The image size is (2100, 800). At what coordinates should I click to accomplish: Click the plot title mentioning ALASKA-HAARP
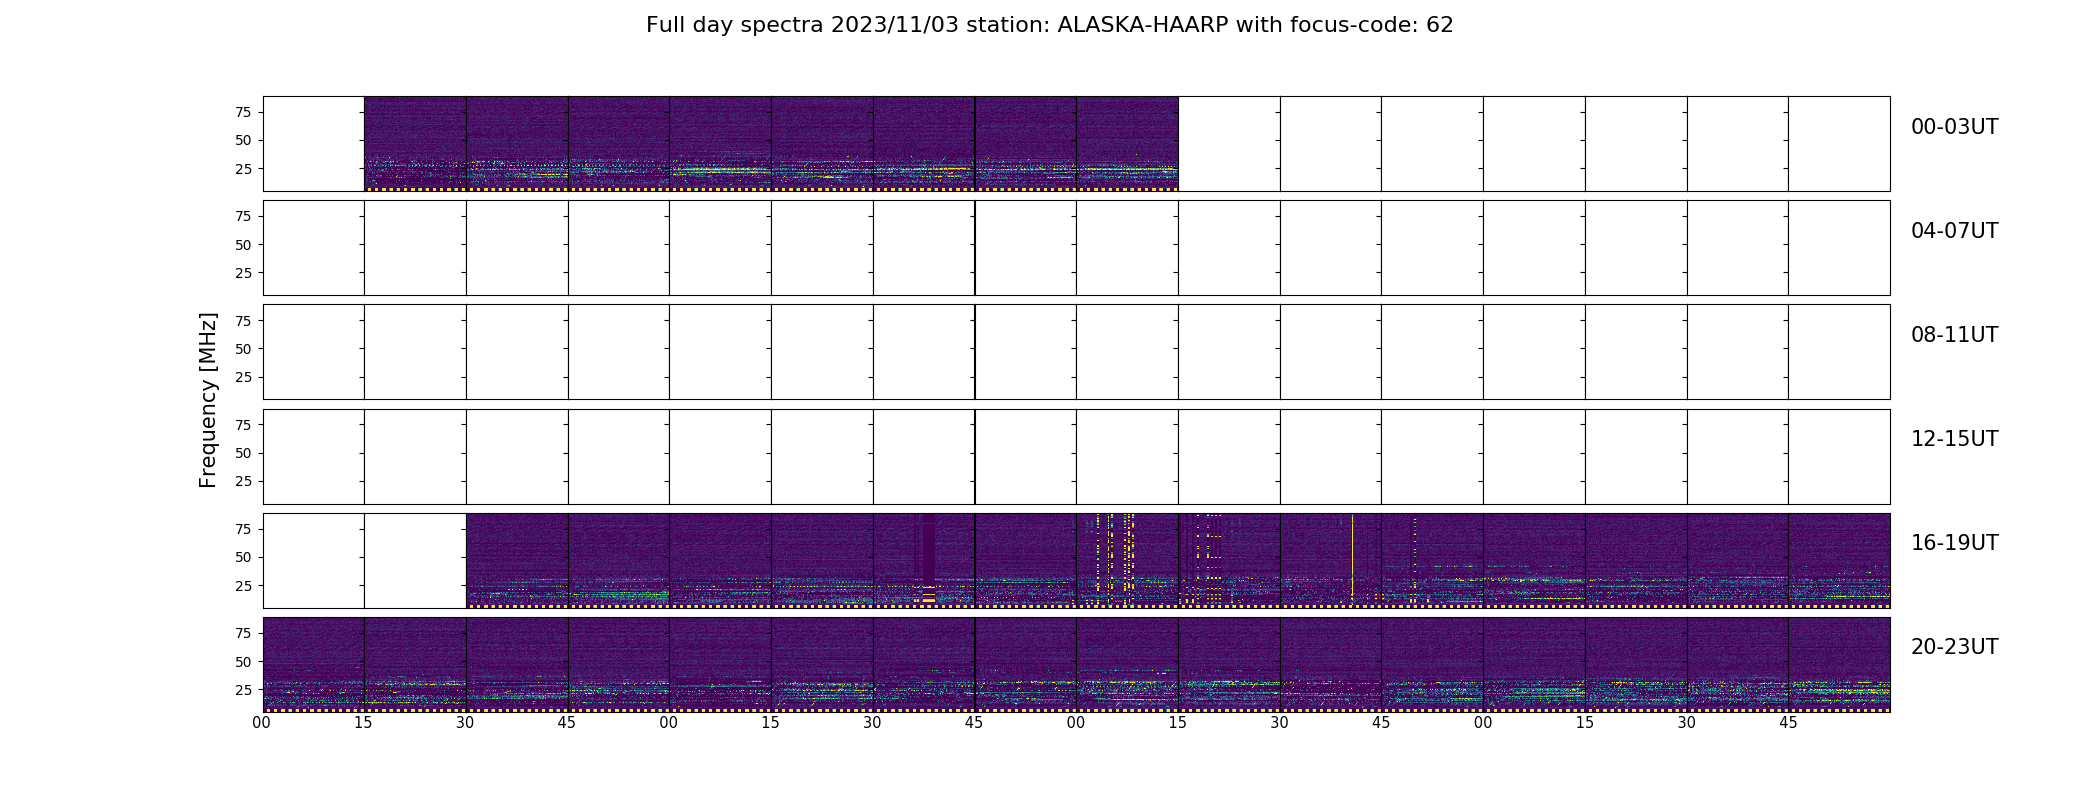(x=1049, y=25)
